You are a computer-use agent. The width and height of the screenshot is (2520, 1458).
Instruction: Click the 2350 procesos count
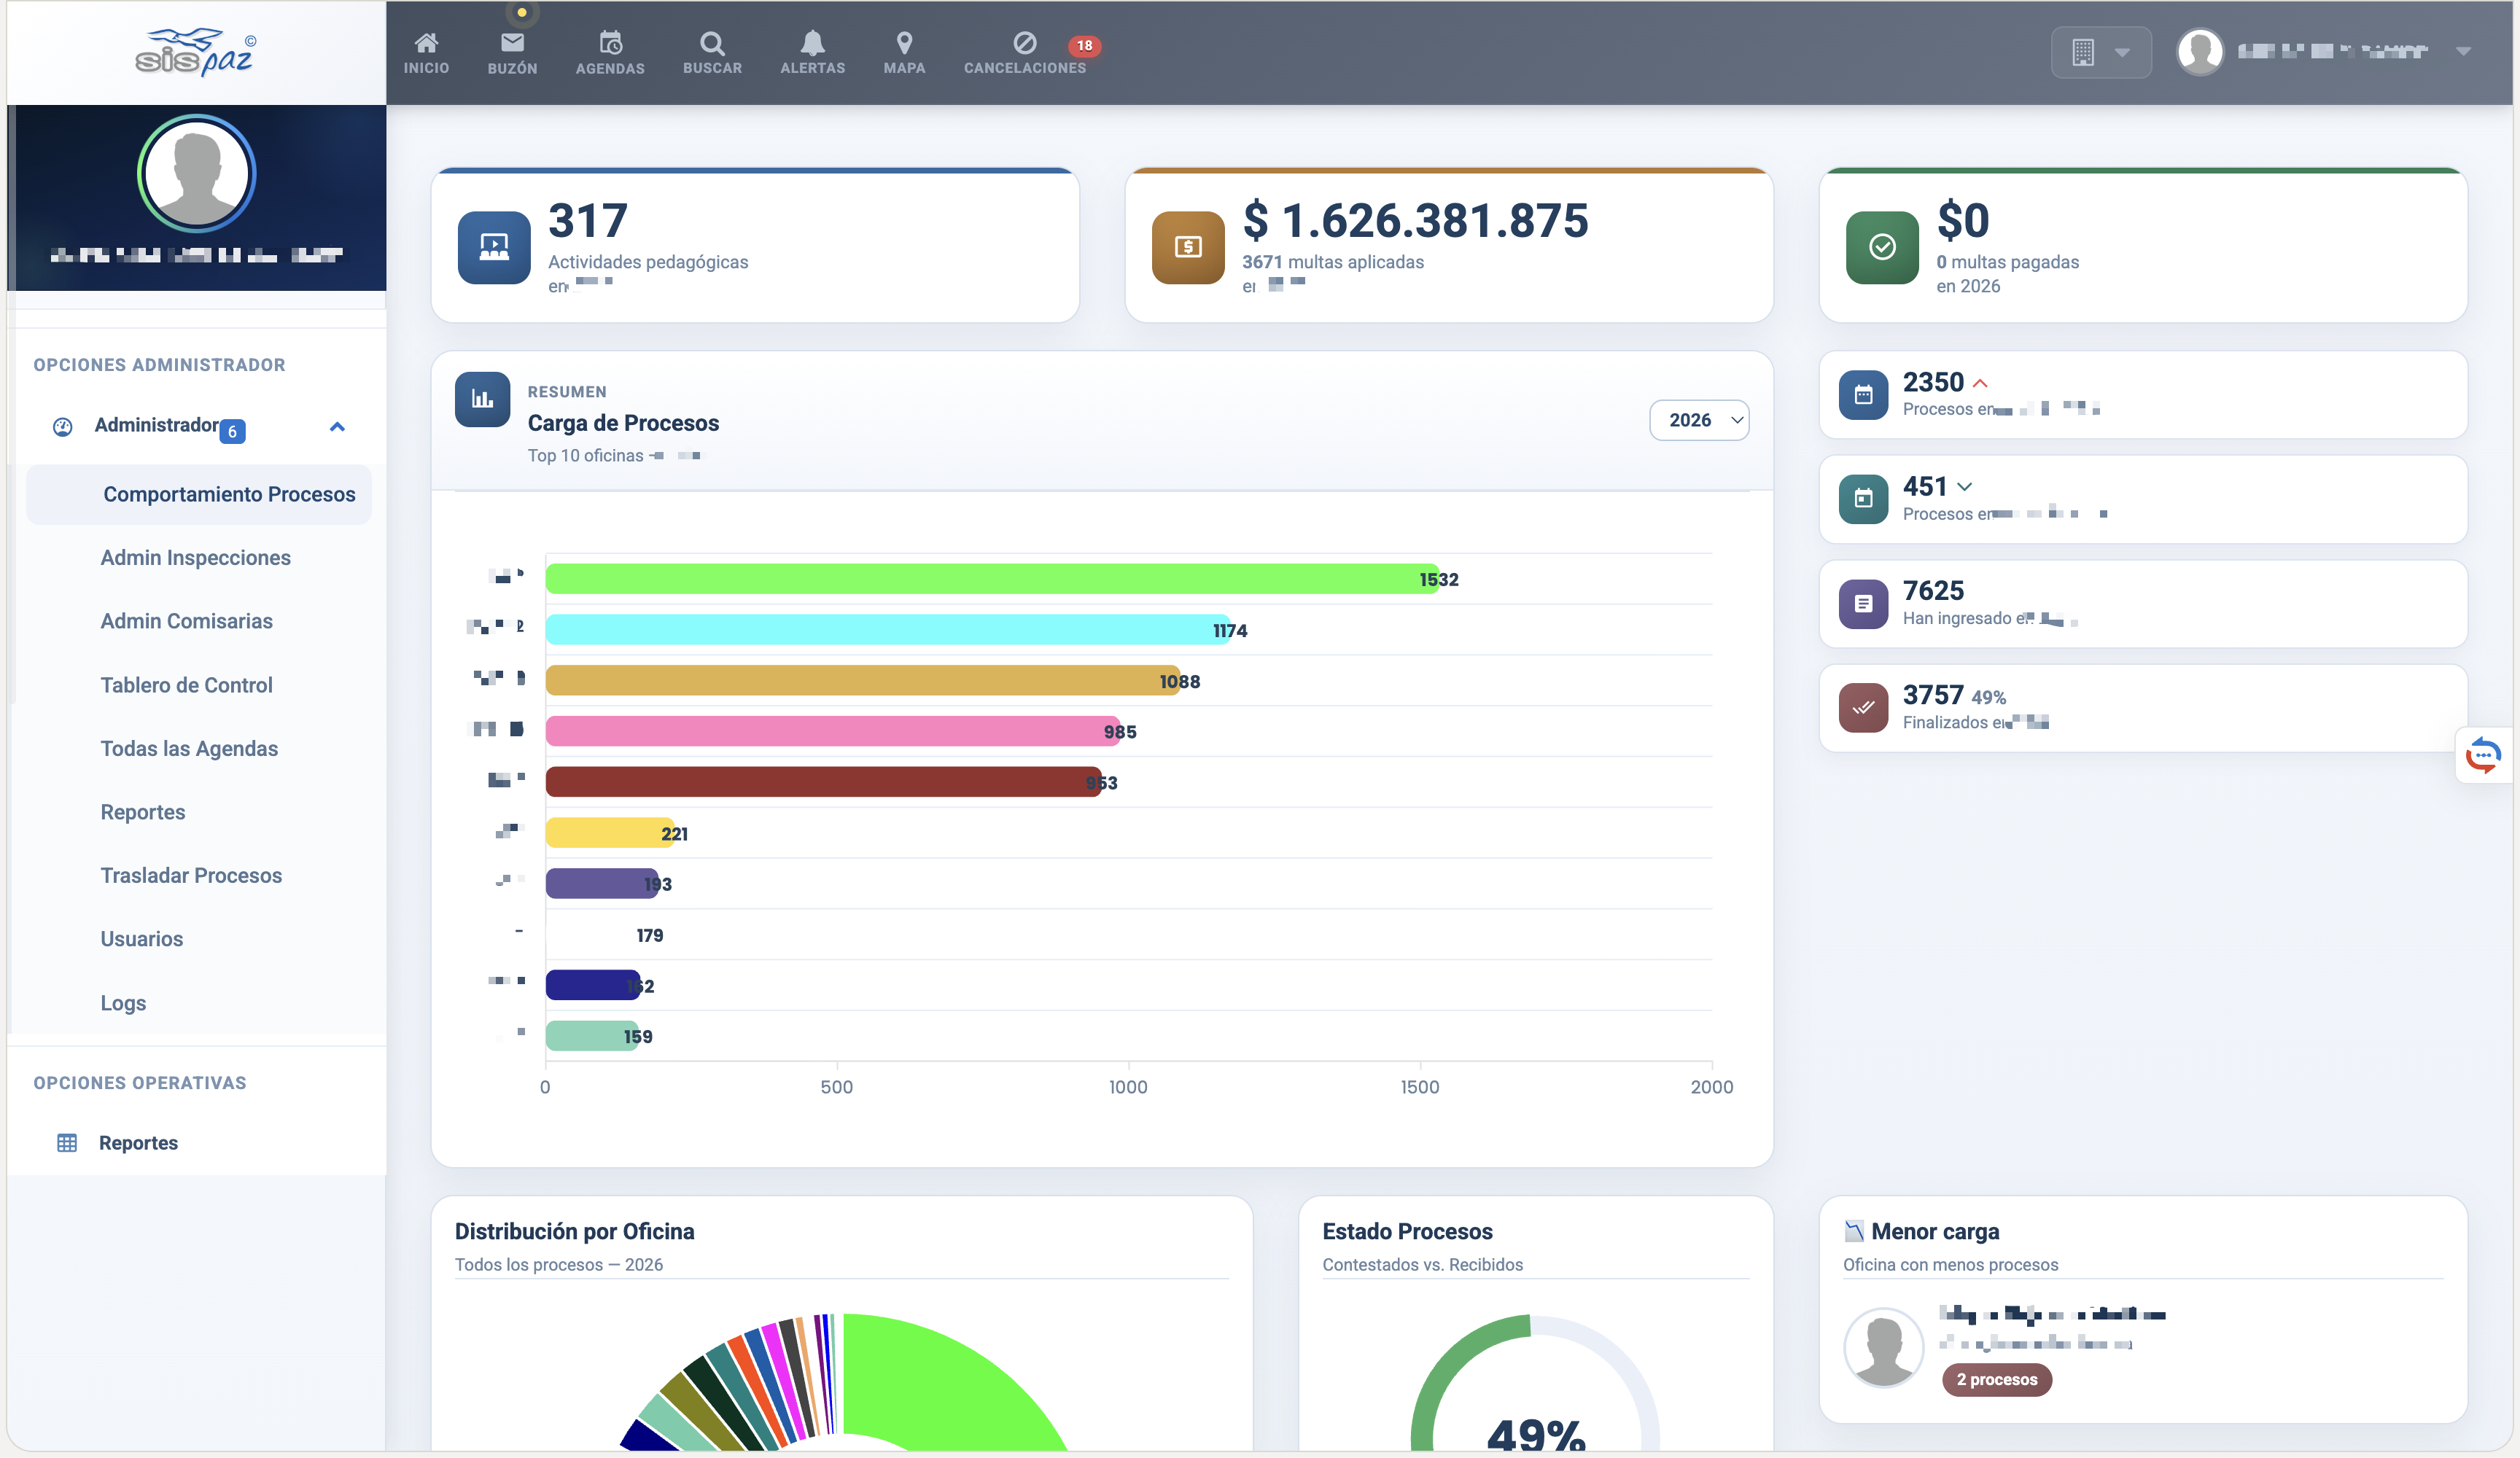[1933, 382]
